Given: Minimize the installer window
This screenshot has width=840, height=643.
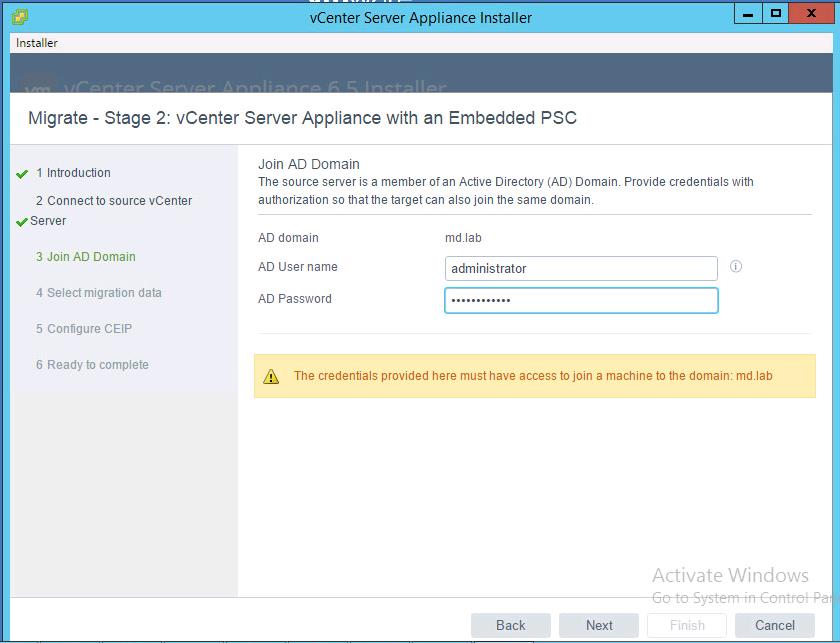Looking at the screenshot, I should click(x=748, y=14).
